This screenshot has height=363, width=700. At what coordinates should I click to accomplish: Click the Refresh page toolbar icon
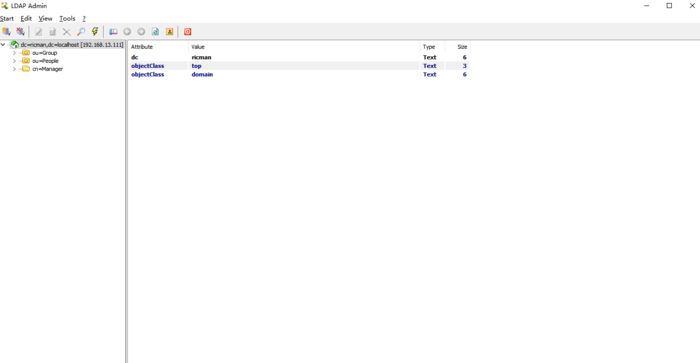click(155, 32)
